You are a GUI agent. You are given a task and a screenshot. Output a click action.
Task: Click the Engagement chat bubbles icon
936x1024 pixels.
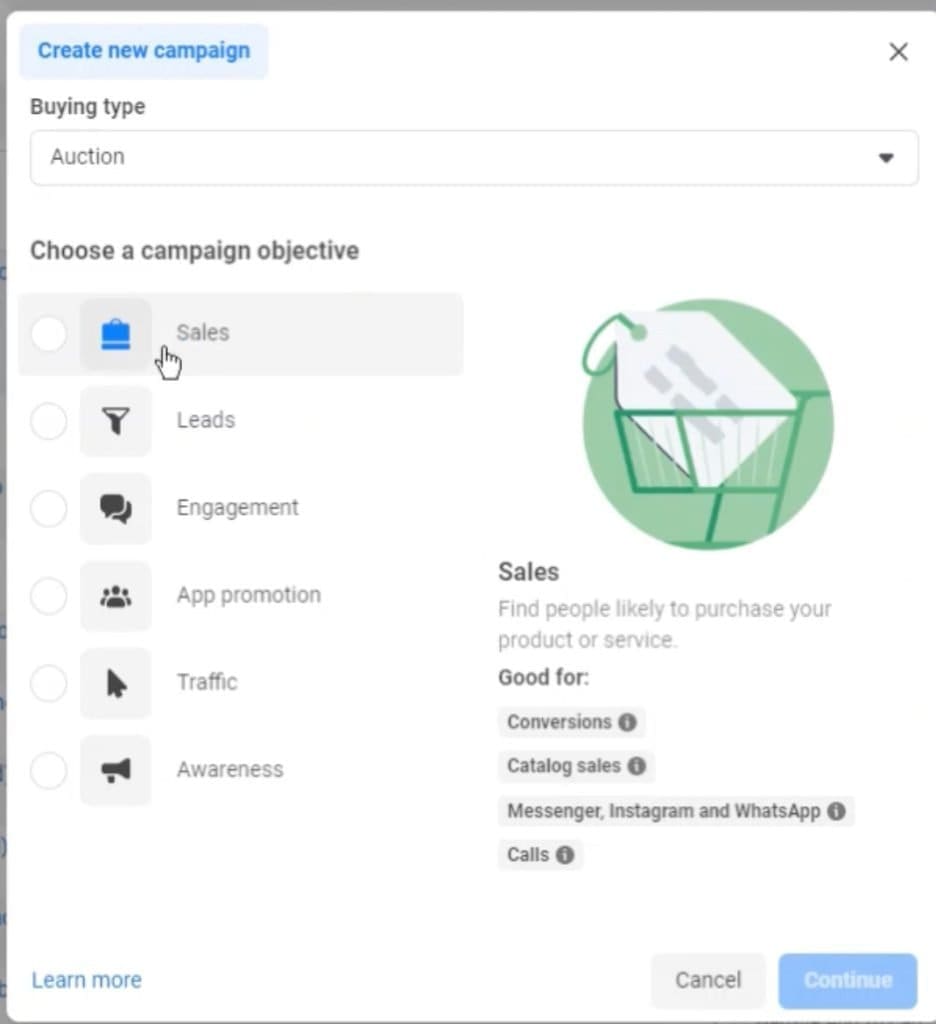[x=116, y=509]
